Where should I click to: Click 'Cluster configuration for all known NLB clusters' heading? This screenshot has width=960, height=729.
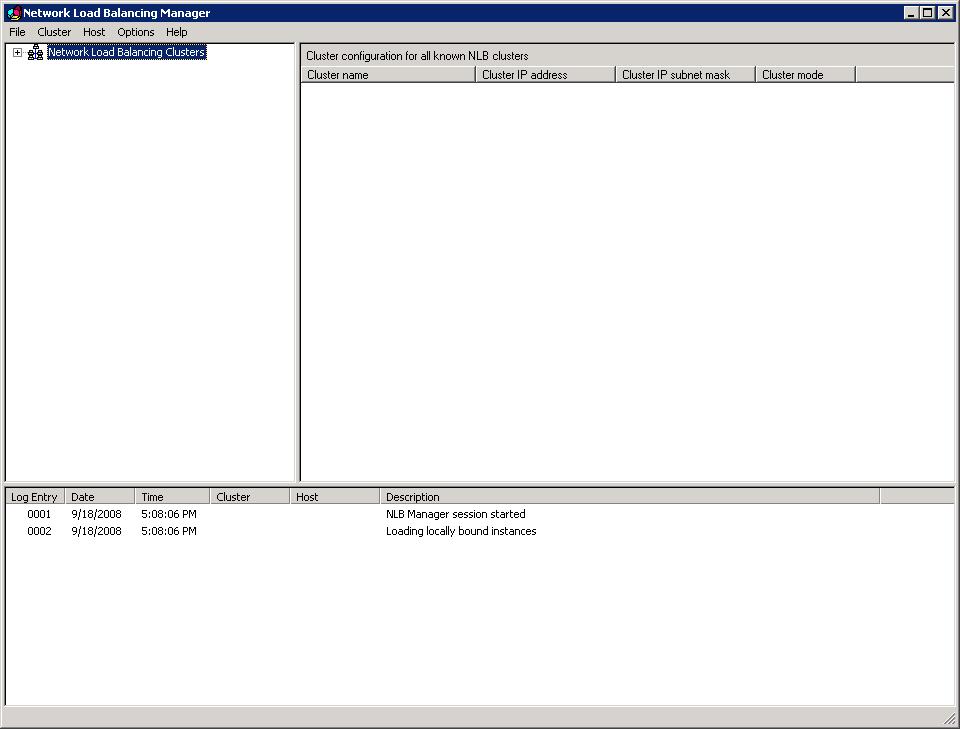417,56
